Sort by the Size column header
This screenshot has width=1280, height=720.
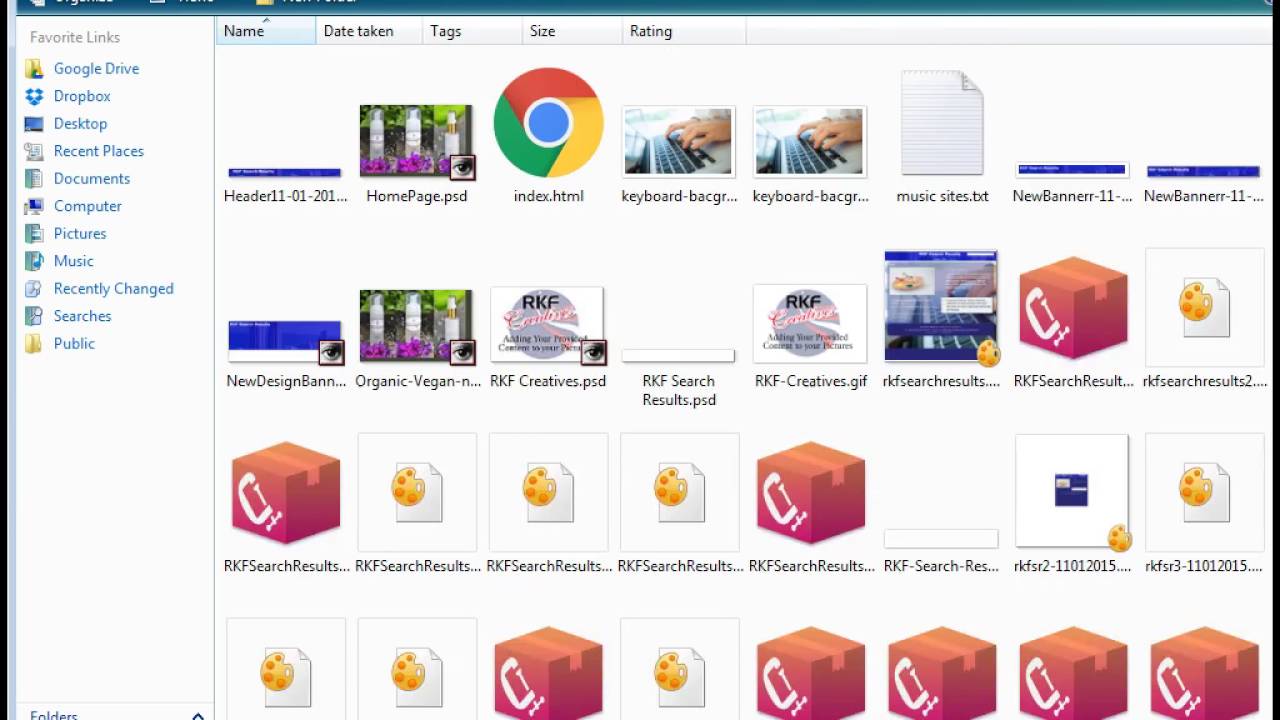(572, 31)
